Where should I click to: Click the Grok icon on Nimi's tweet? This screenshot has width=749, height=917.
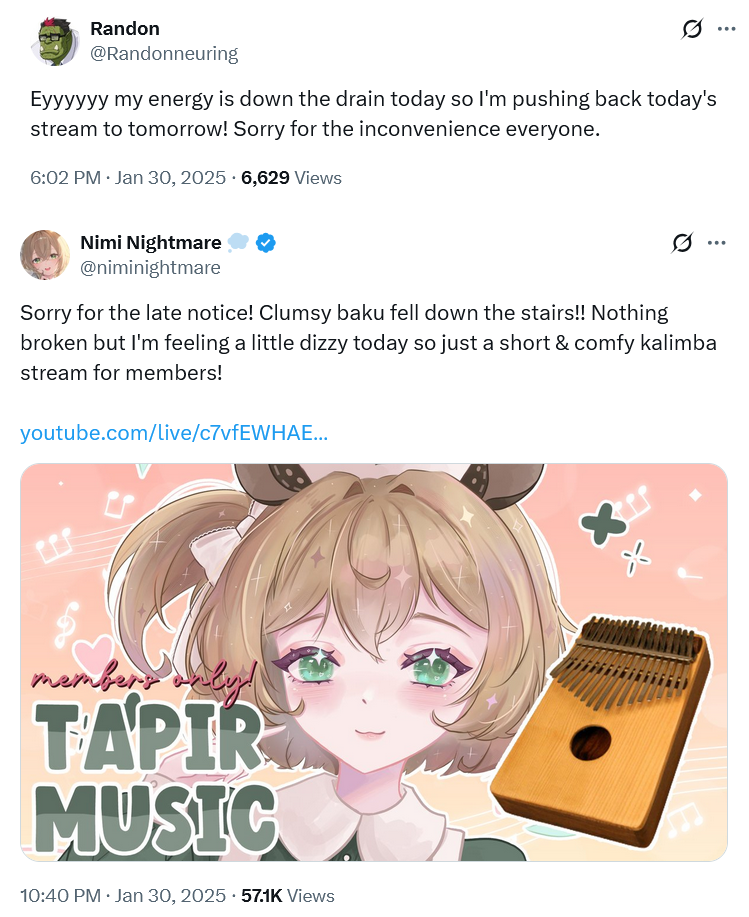point(682,243)
